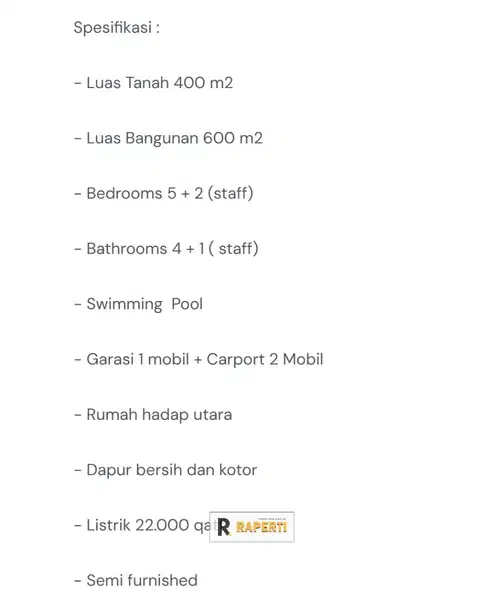
Task: Click the Semi furnished line
Action: click(136, 580)
